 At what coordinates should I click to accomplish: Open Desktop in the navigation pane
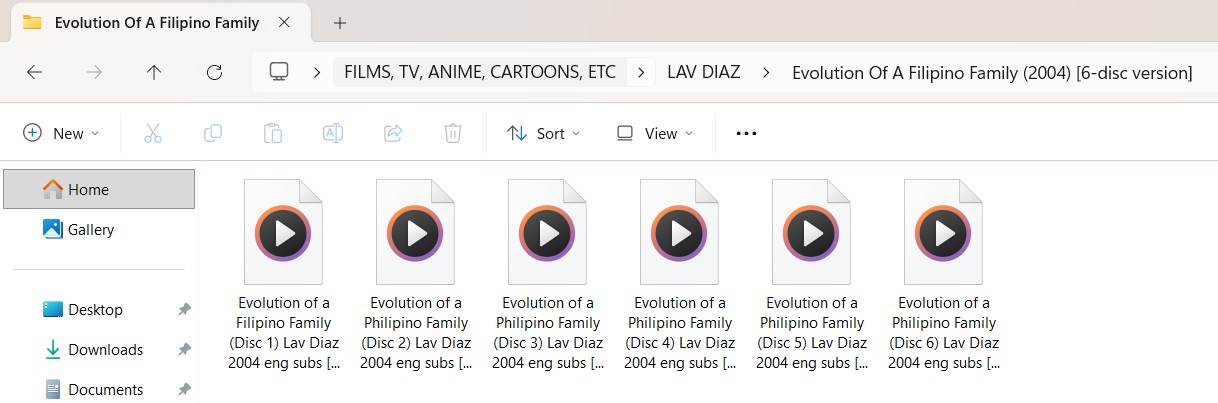pos(83,310)
